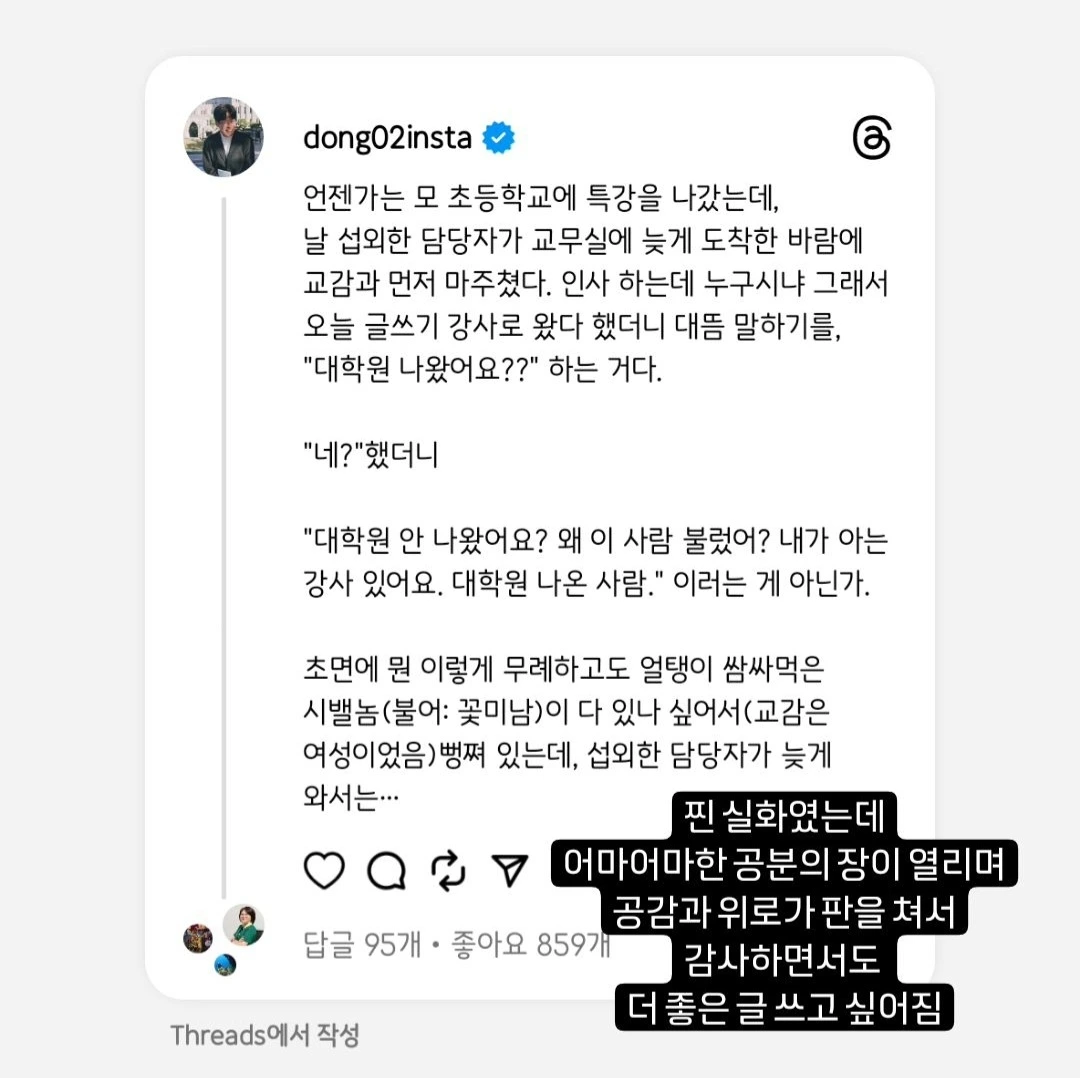This screenshot has height=1078, width=1080.
Task: Open the small dark replier avatar
Action: tap(198, 938)
